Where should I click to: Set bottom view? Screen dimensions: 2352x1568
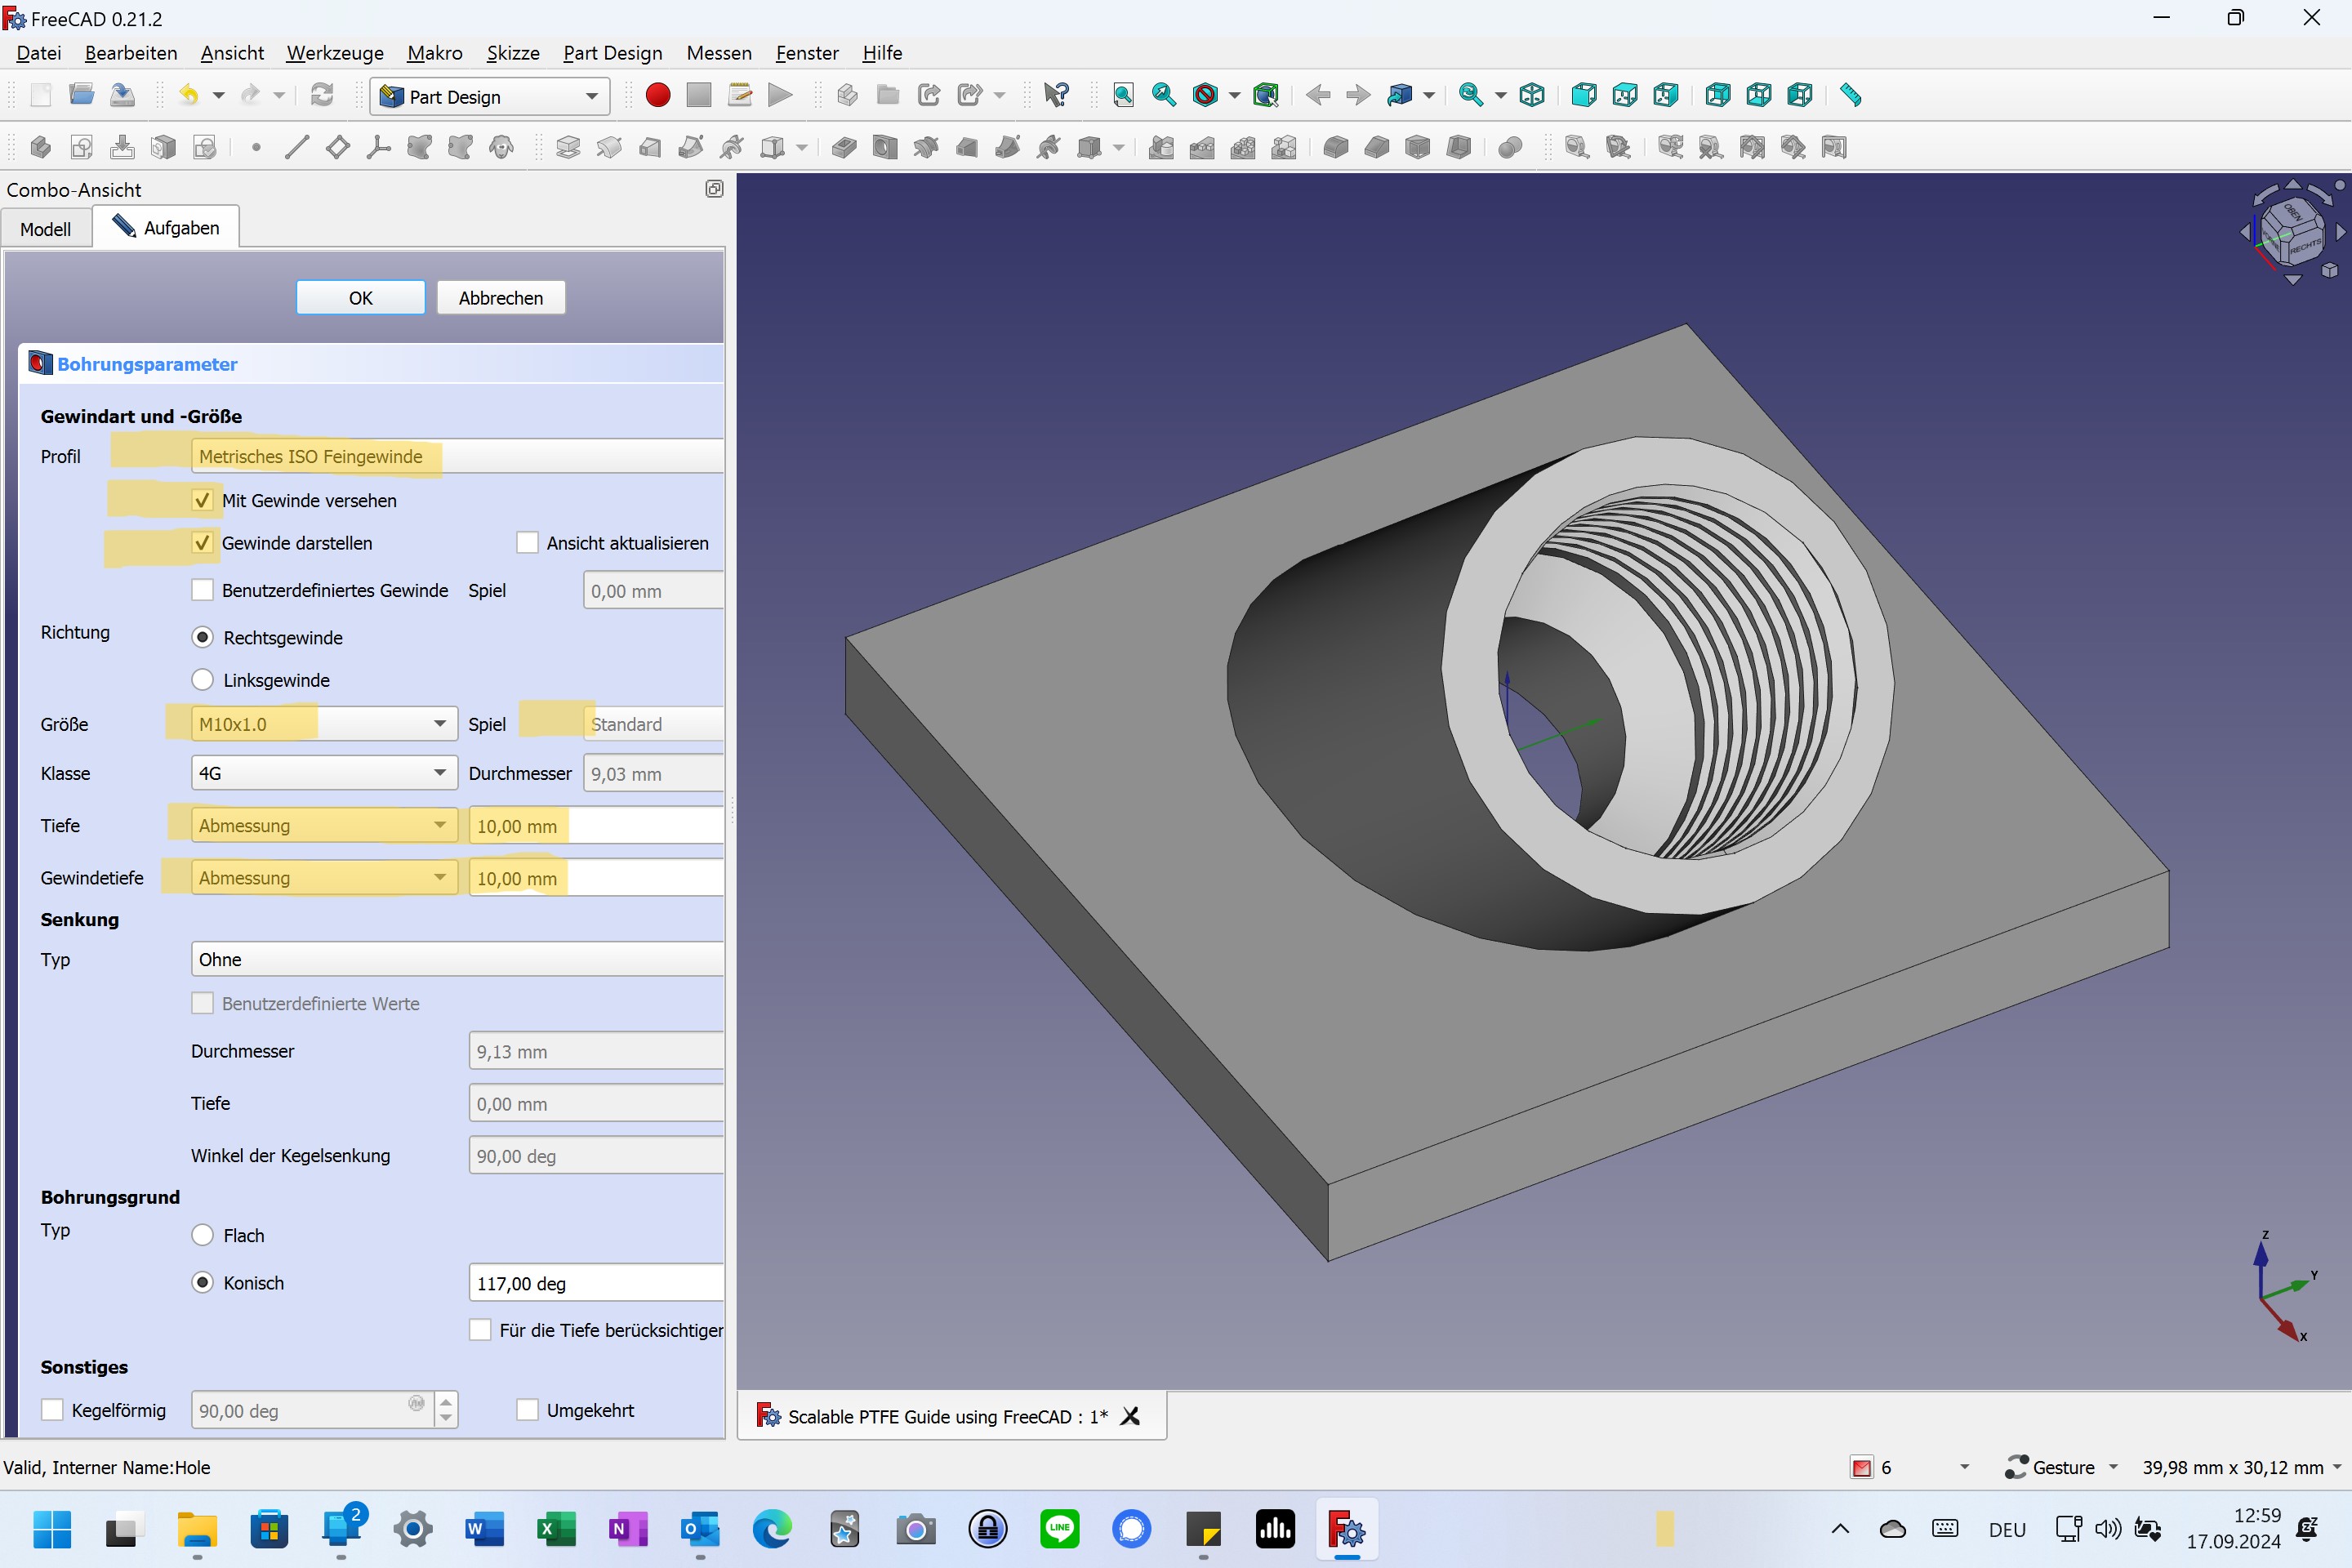point(1759,95)
